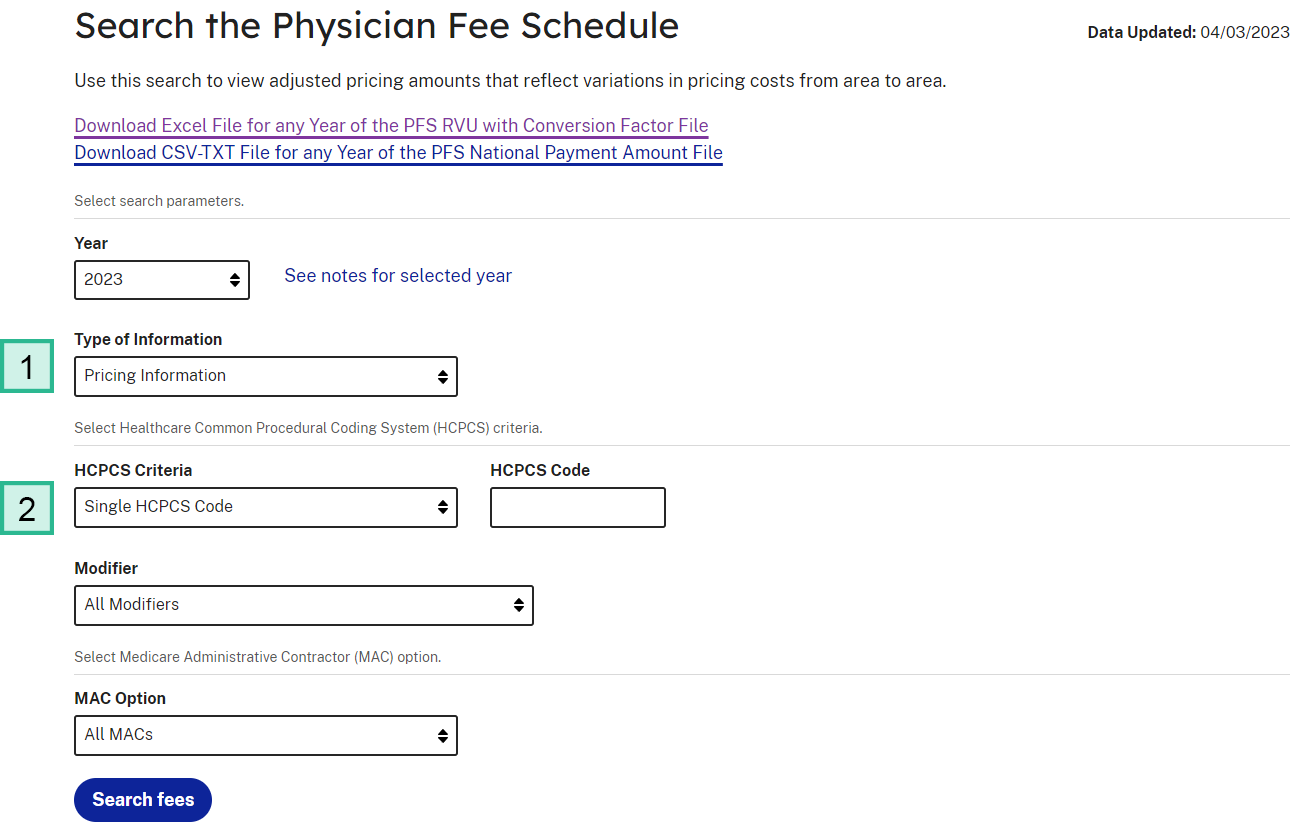Image resolution: width=1300 pixels, height=831 pixels.
Task: Click inside the HCPCS Code input field
Action: pos(577,507)
